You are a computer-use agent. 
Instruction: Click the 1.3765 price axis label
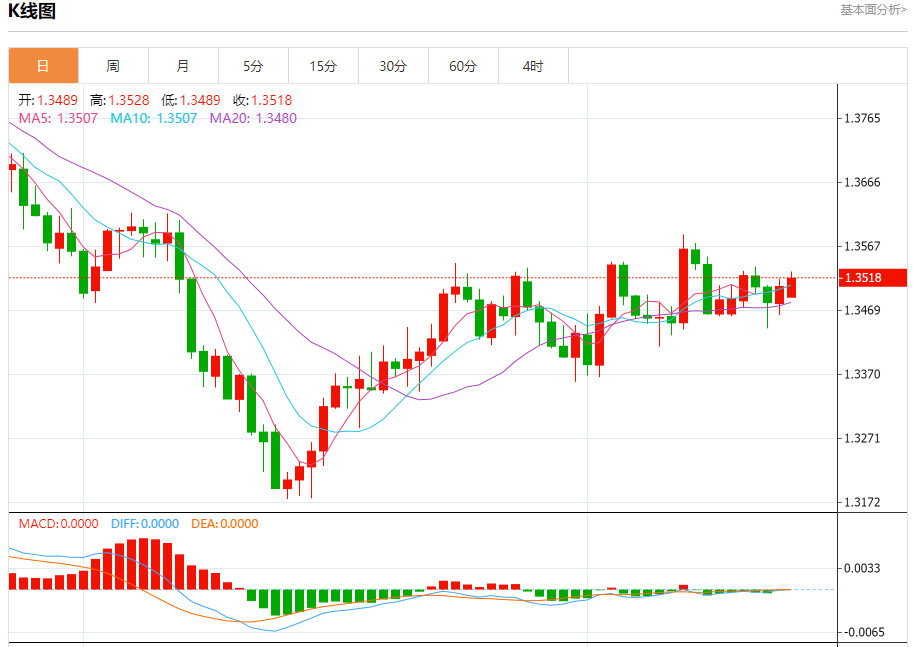(x=862, y=118)
